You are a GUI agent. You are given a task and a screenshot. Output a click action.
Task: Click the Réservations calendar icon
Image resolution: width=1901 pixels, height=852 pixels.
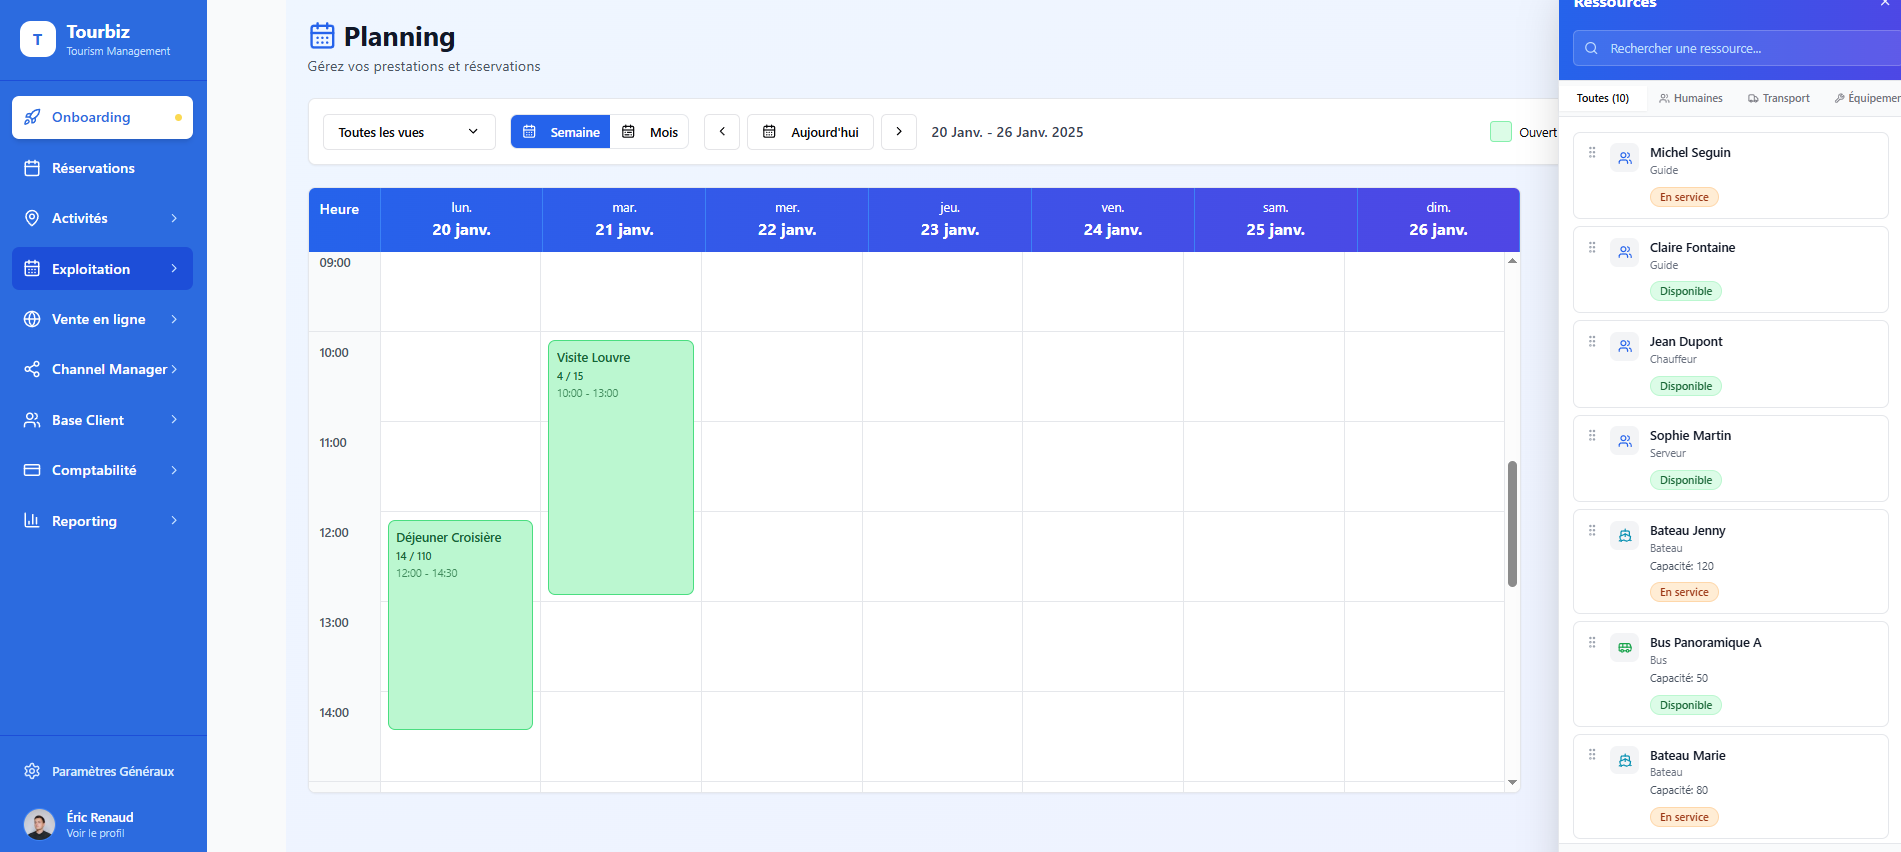pyautogui.click(x=32, y=168)
